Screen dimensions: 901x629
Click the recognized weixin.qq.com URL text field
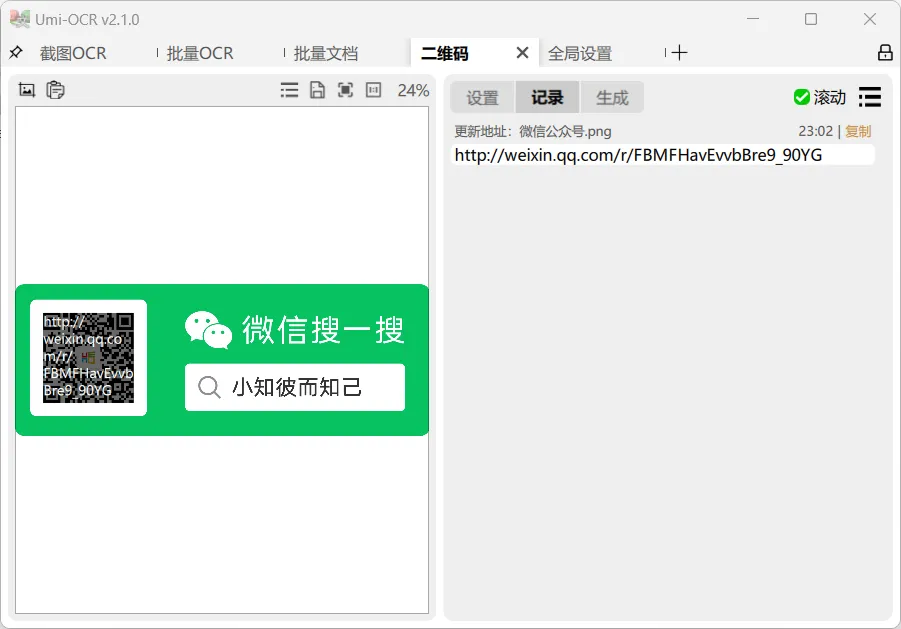(663, 155)
